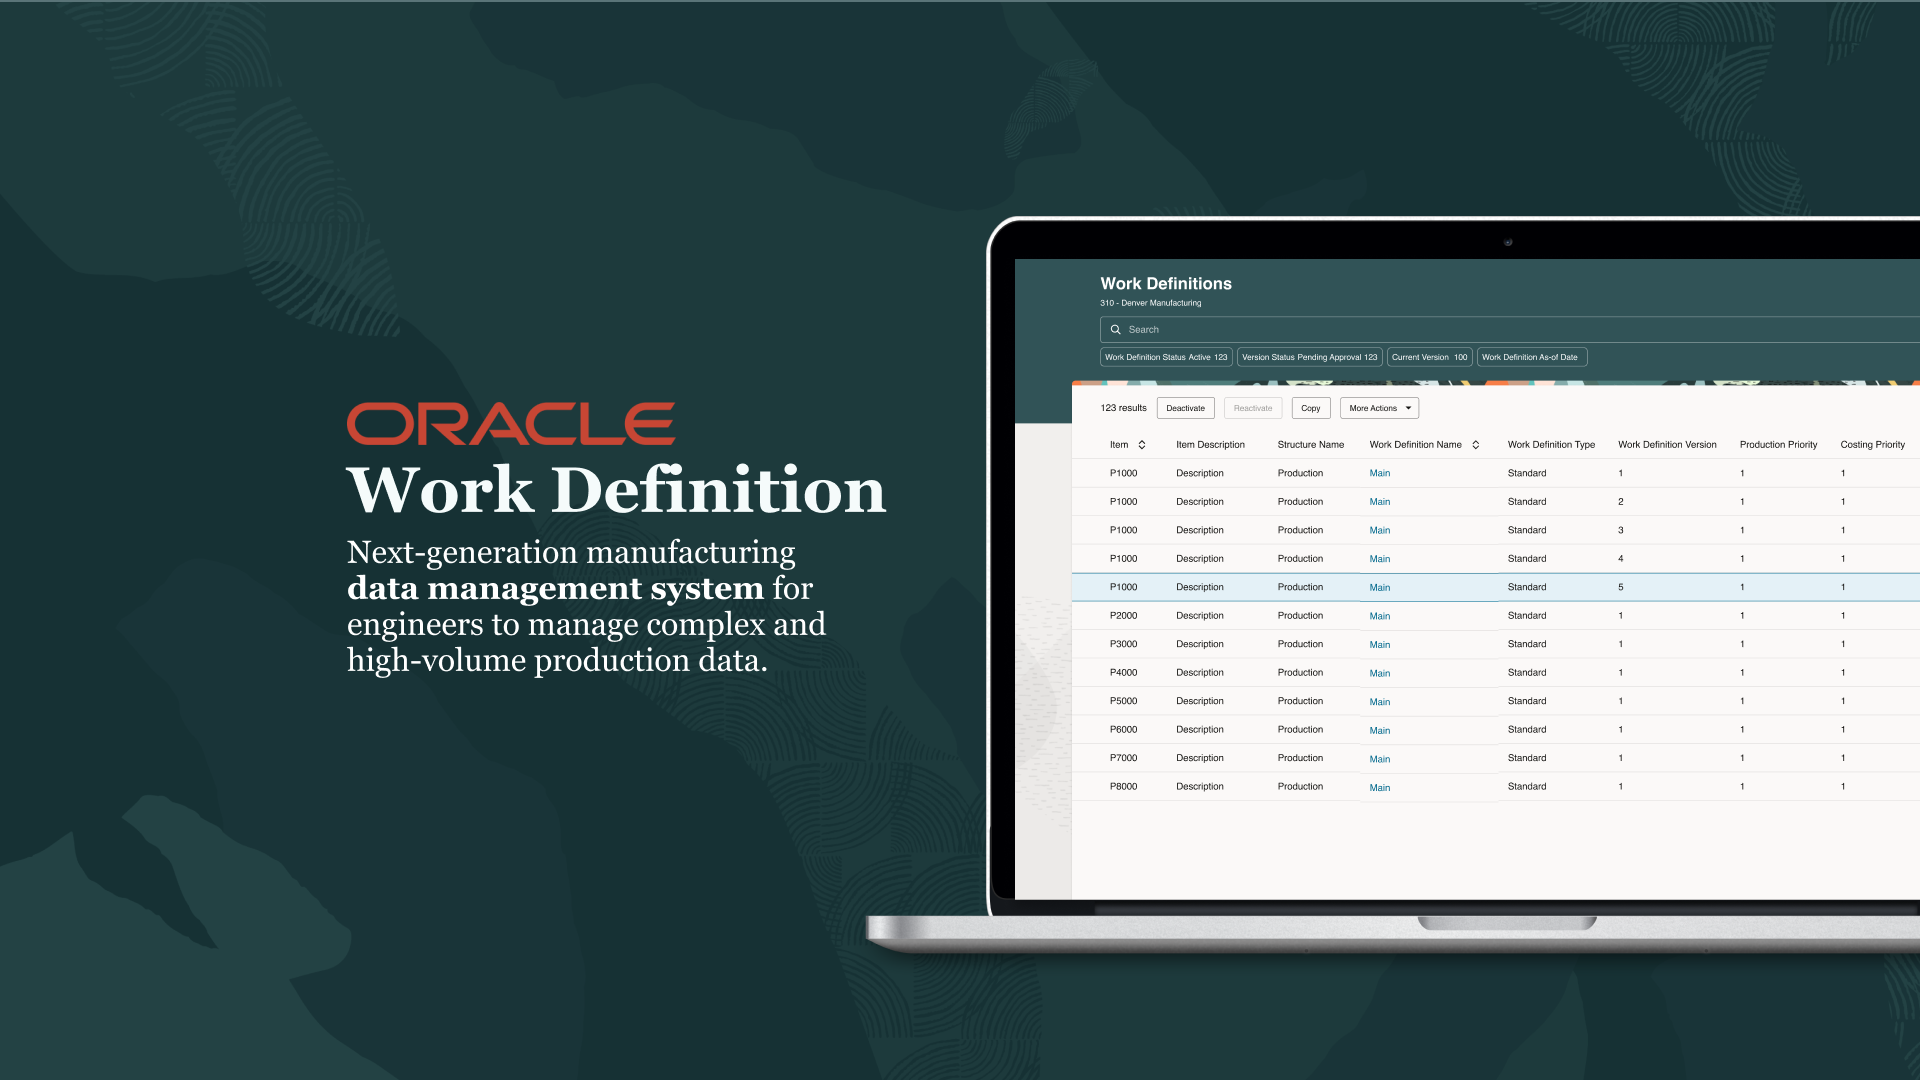Click the 310 - Denver Manufacturing subtitle
Screen dimensions: 1920x1080
tap(1151, 303)
